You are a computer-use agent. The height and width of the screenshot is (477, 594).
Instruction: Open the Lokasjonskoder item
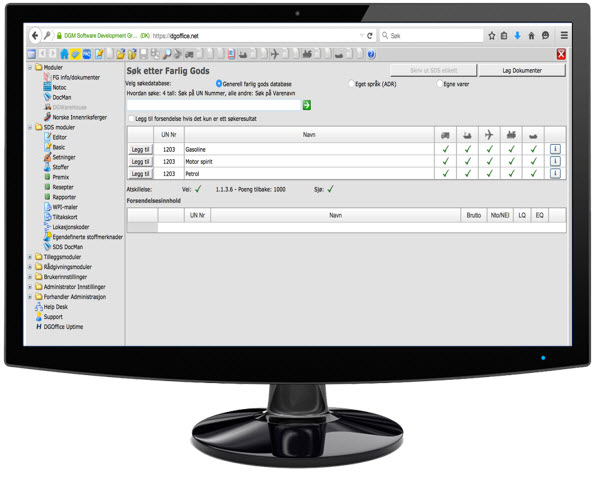(x=71, y=227)
